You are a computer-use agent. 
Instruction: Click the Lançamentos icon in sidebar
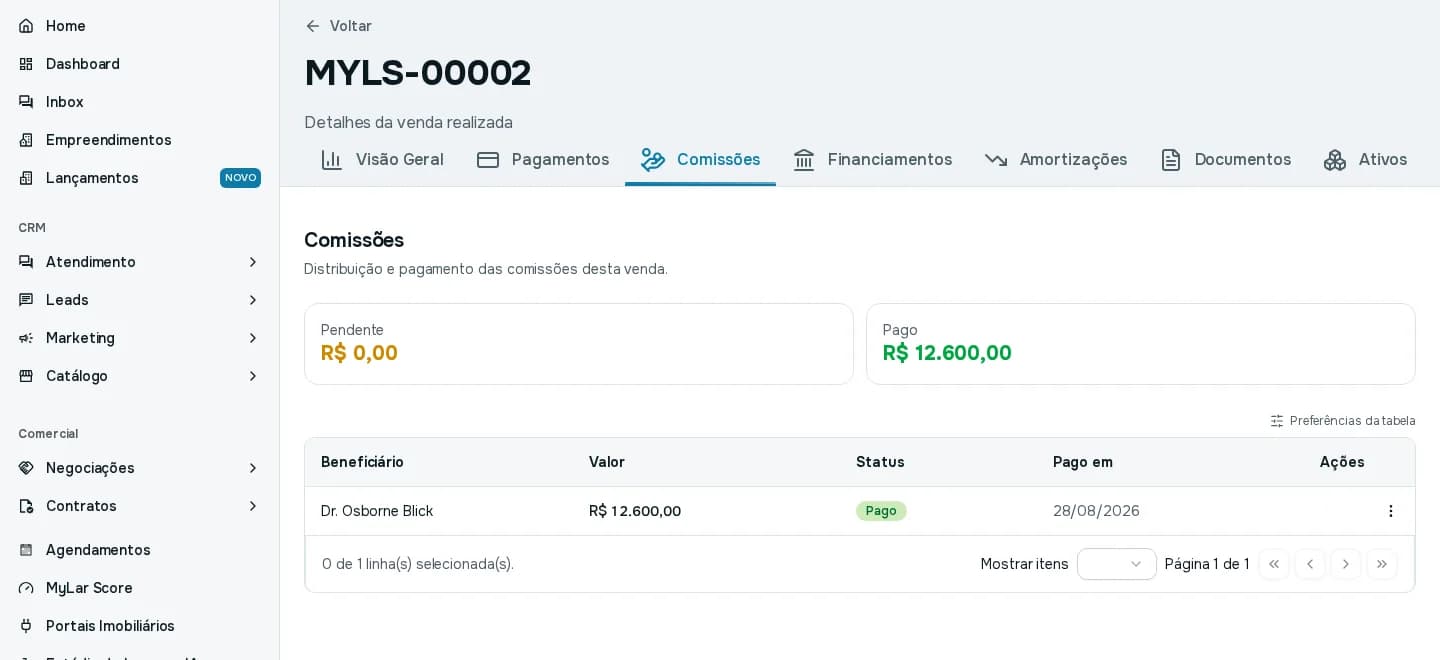pos(26,178)
